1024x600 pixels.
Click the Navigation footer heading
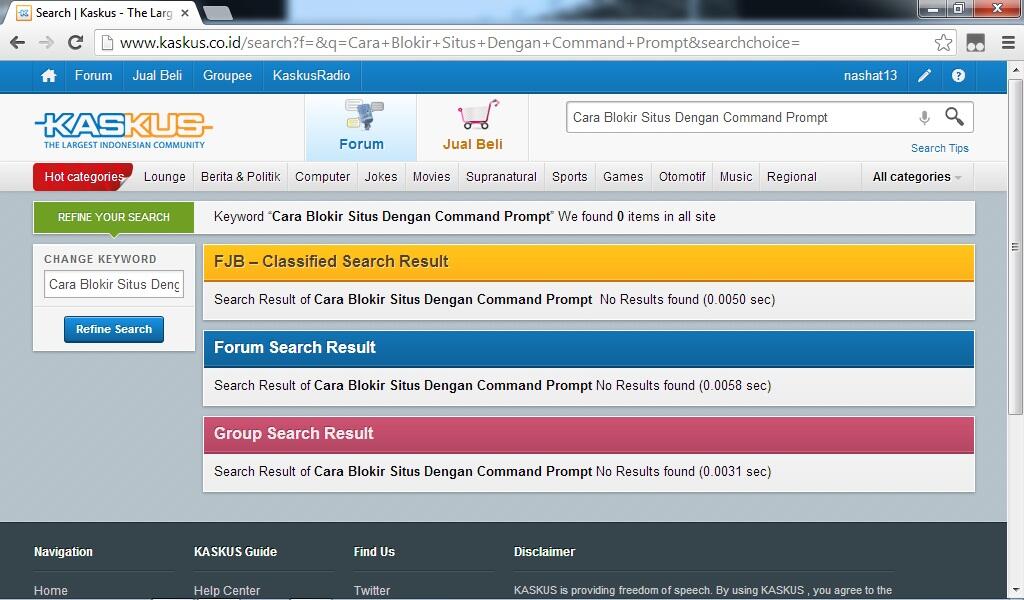(x=63, y=552)
